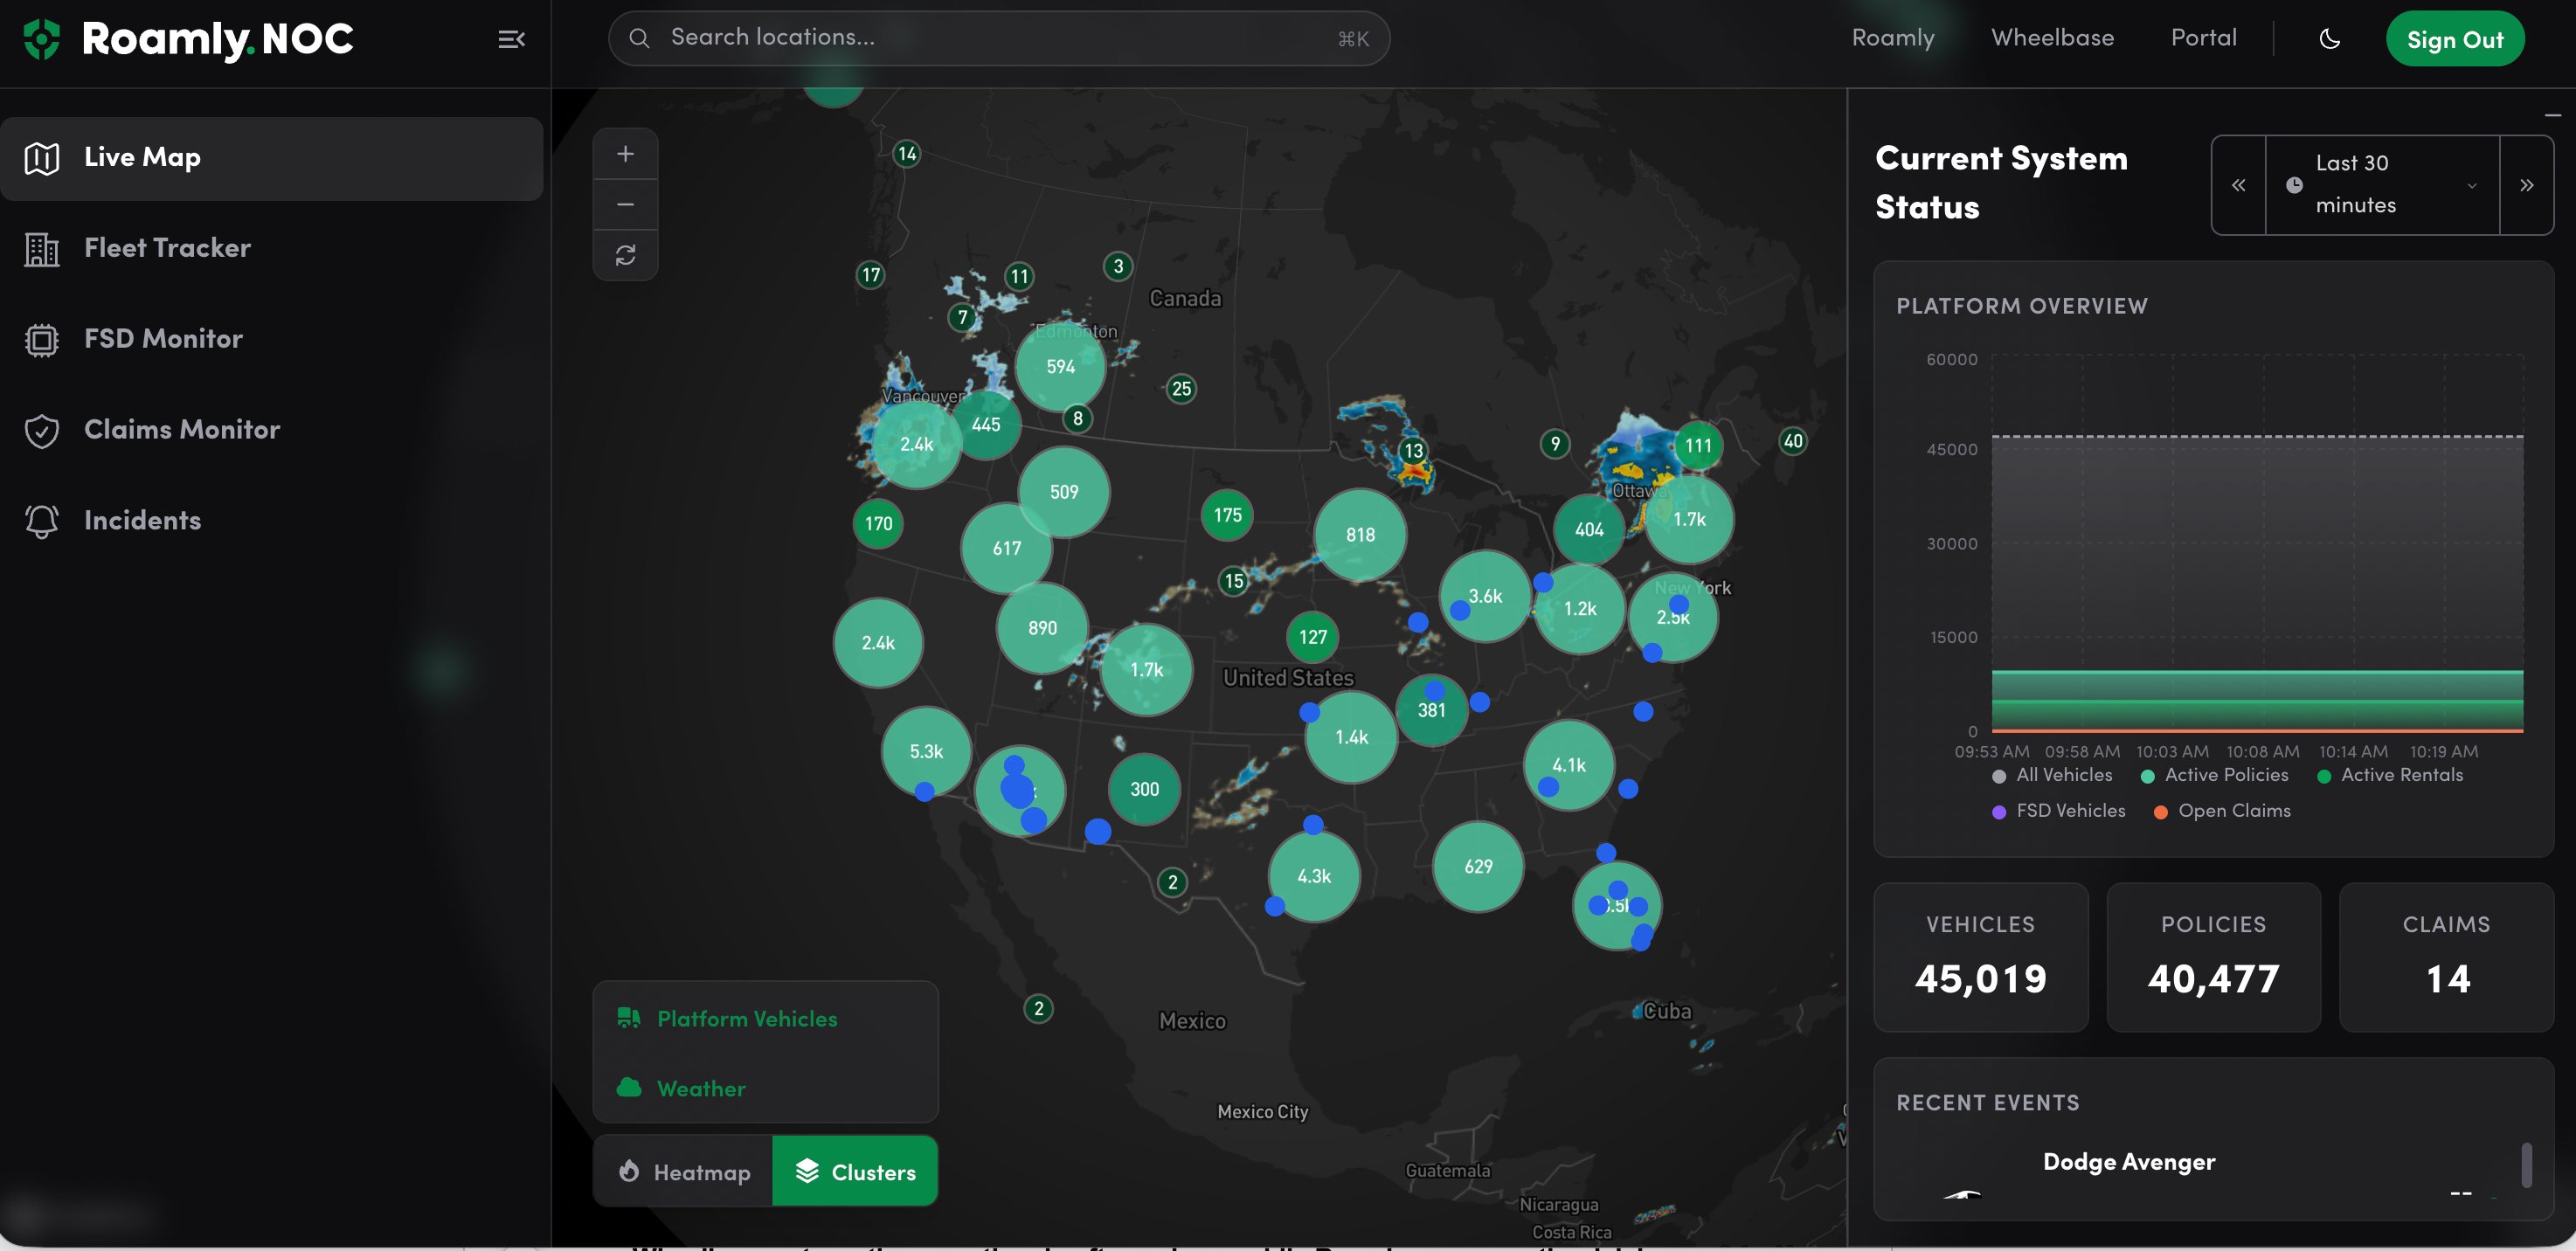Toggle the Open Claims legend color dot
The image size is (2576, 1251).
pos(2160,812)
